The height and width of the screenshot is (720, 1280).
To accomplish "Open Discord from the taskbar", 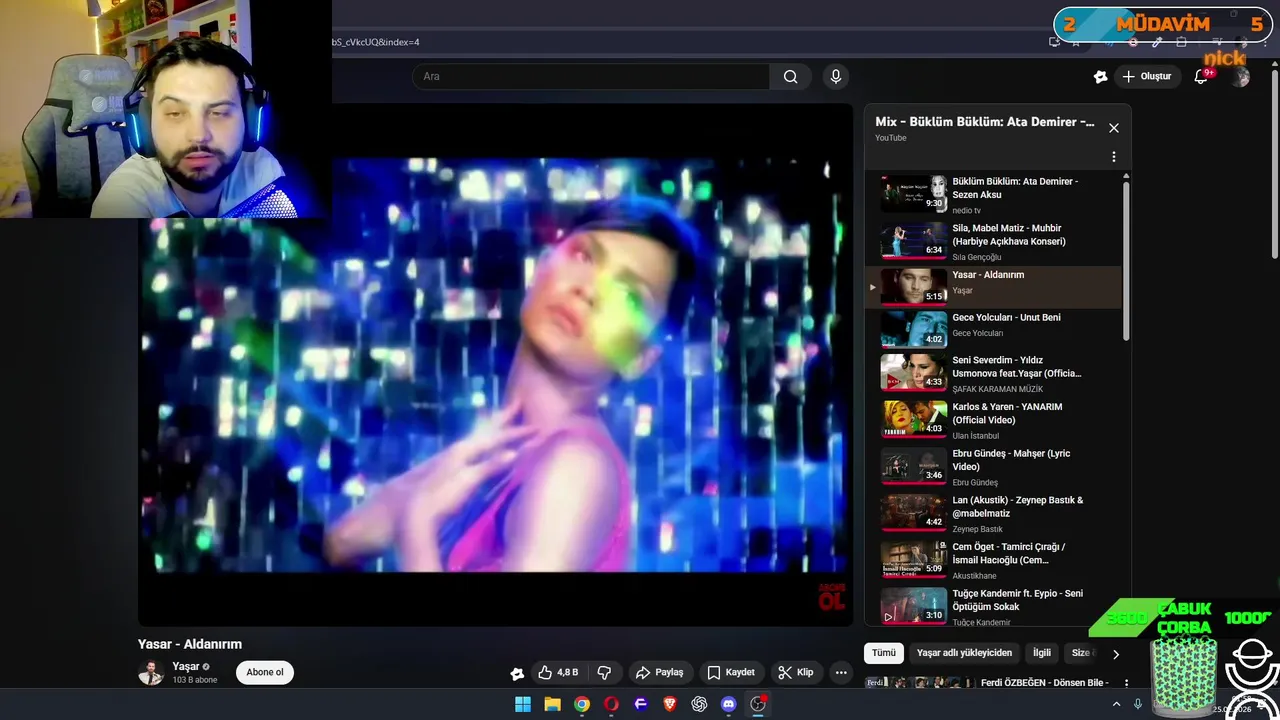I will 729,704.
